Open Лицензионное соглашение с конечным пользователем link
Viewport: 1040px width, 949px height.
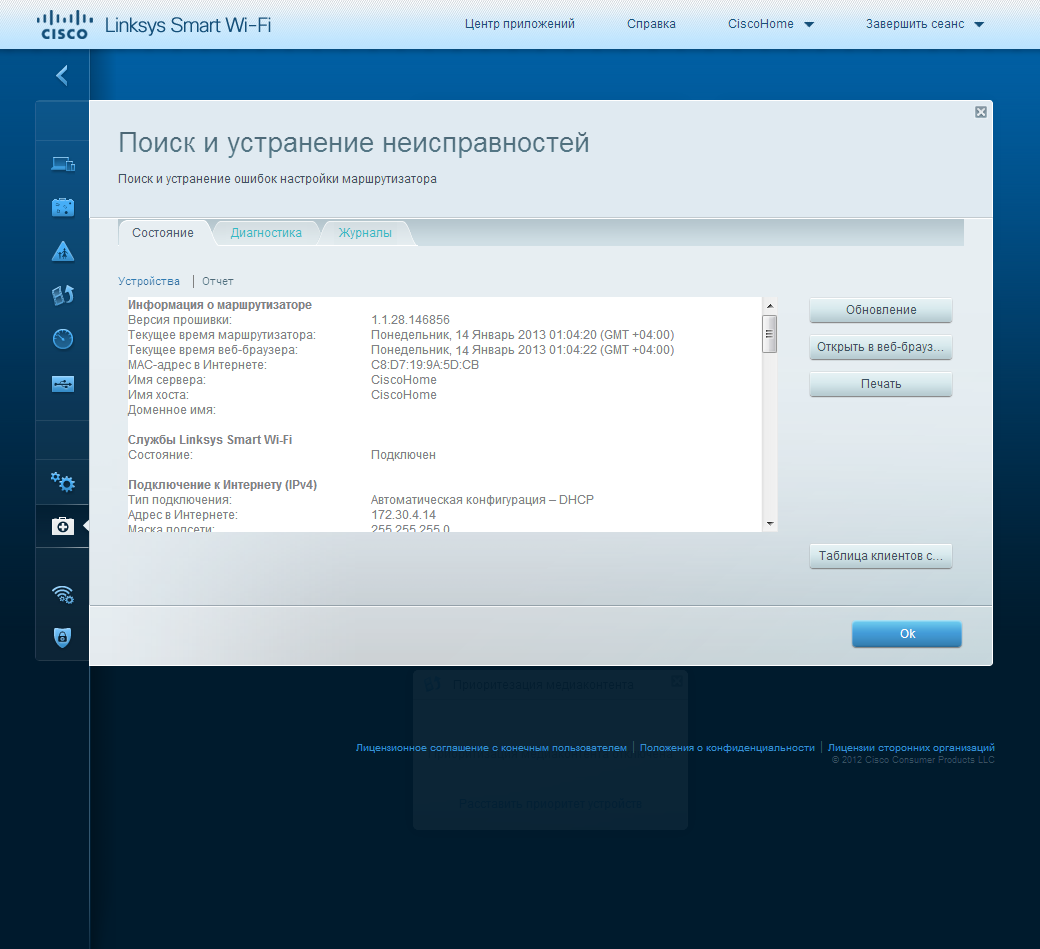click(x=491, y=747)
